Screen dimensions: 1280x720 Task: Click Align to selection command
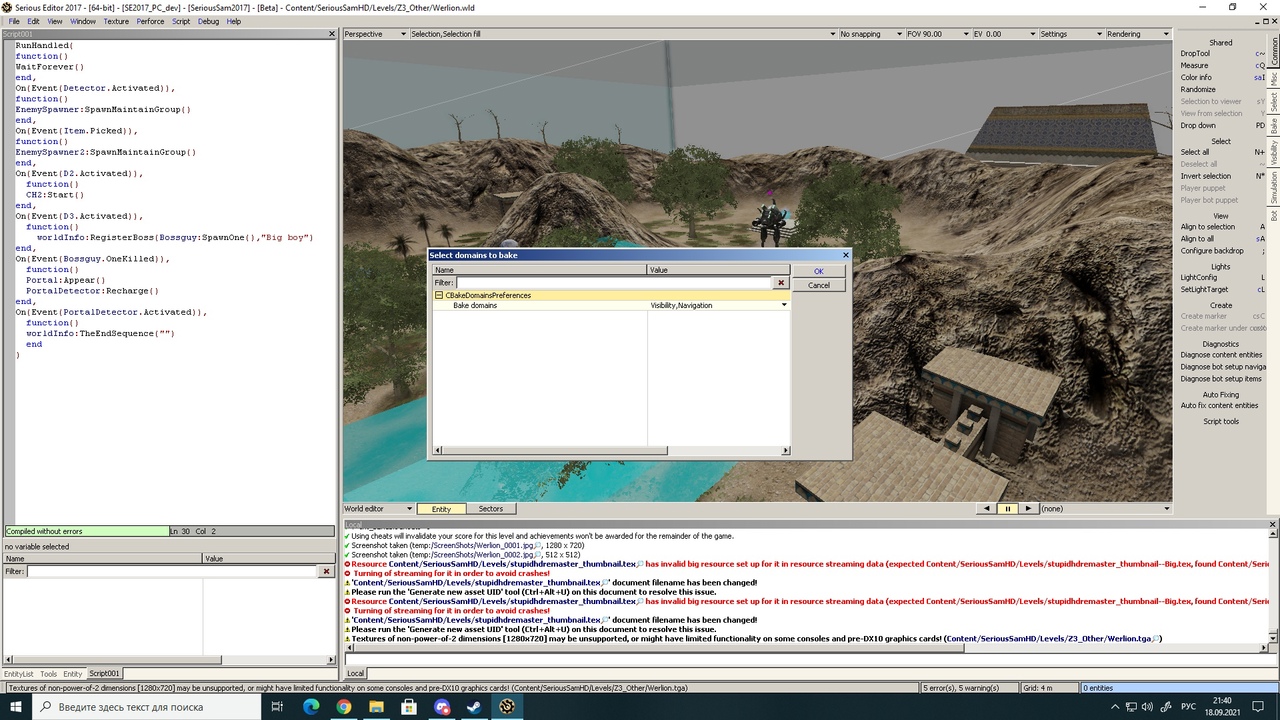tap(1208, 227)
